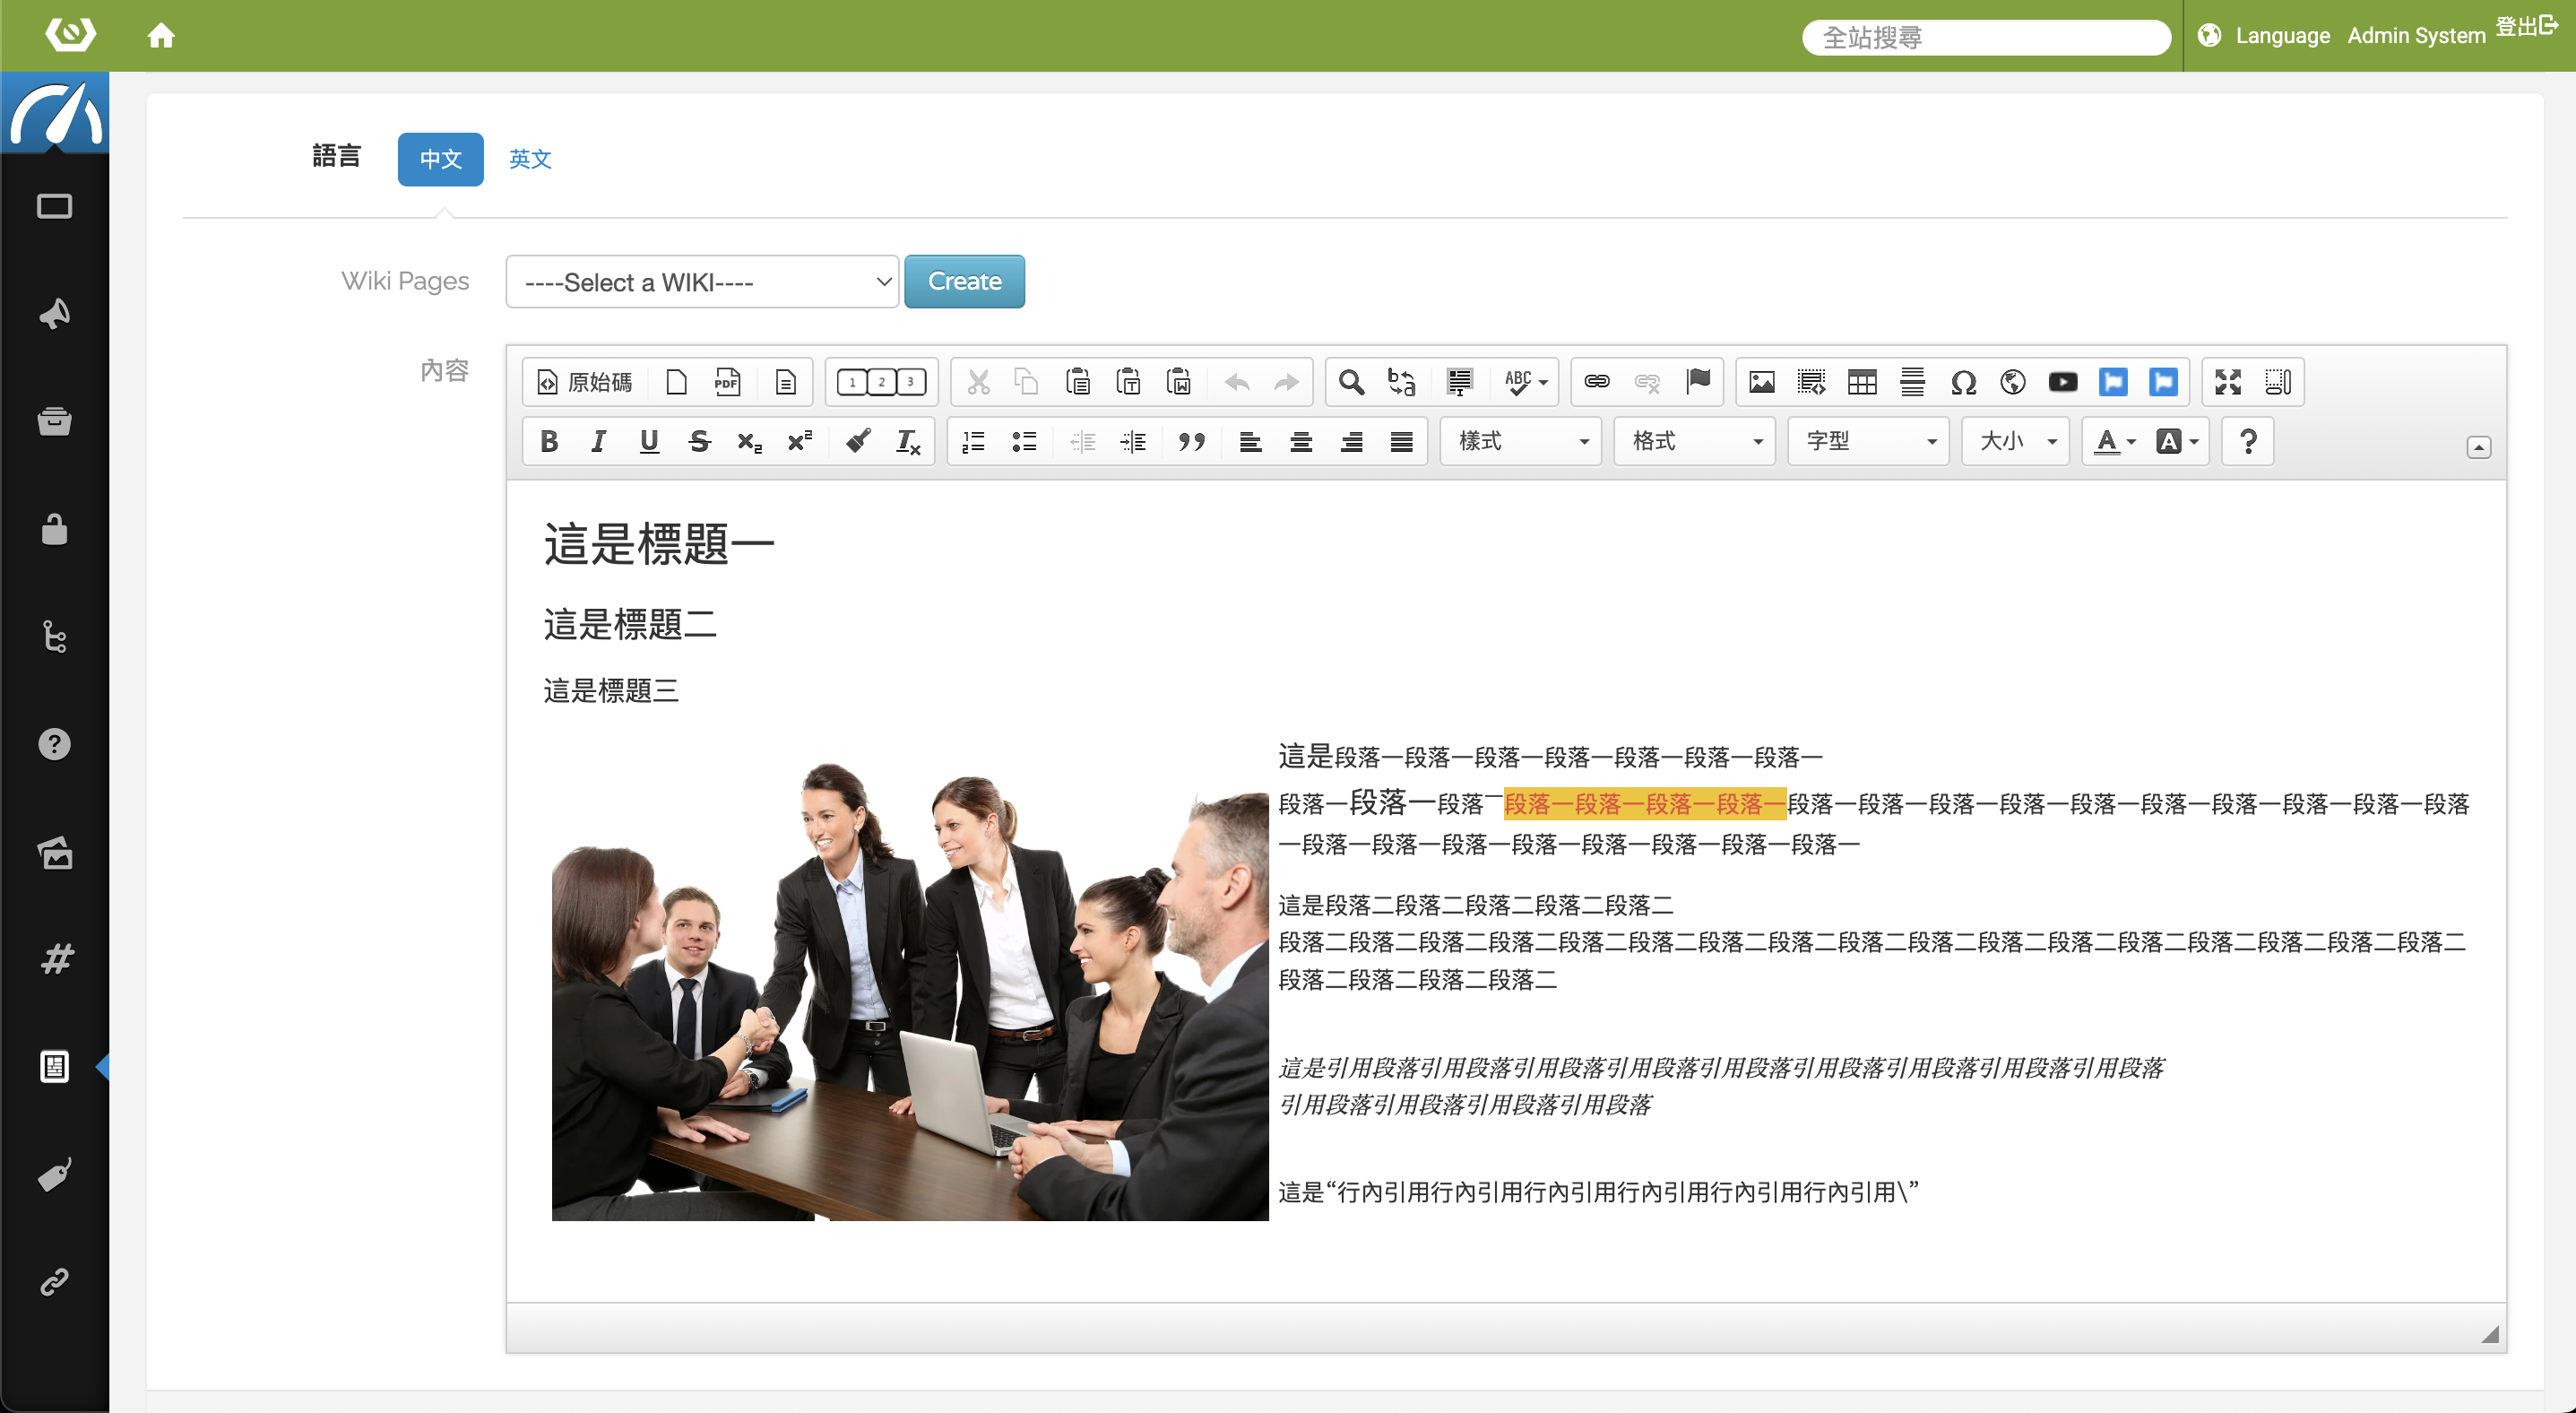Viewport: 2576px width, 1413px height.
Task: Click the 全站搜尋 search field
Action: click(x=1984, y=38)
